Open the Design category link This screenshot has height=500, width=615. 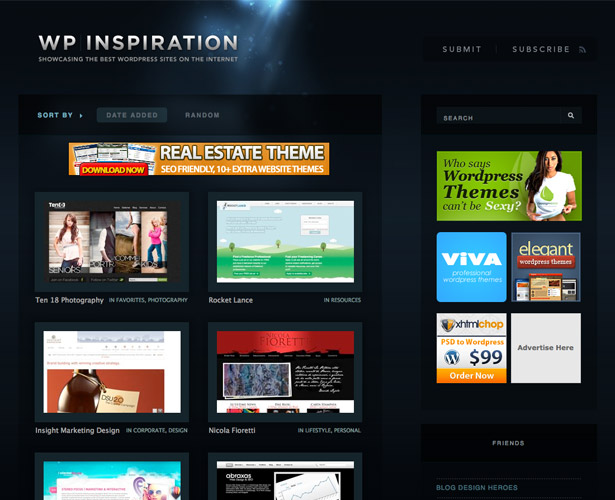pyautogui.click(x=178, y=430)
